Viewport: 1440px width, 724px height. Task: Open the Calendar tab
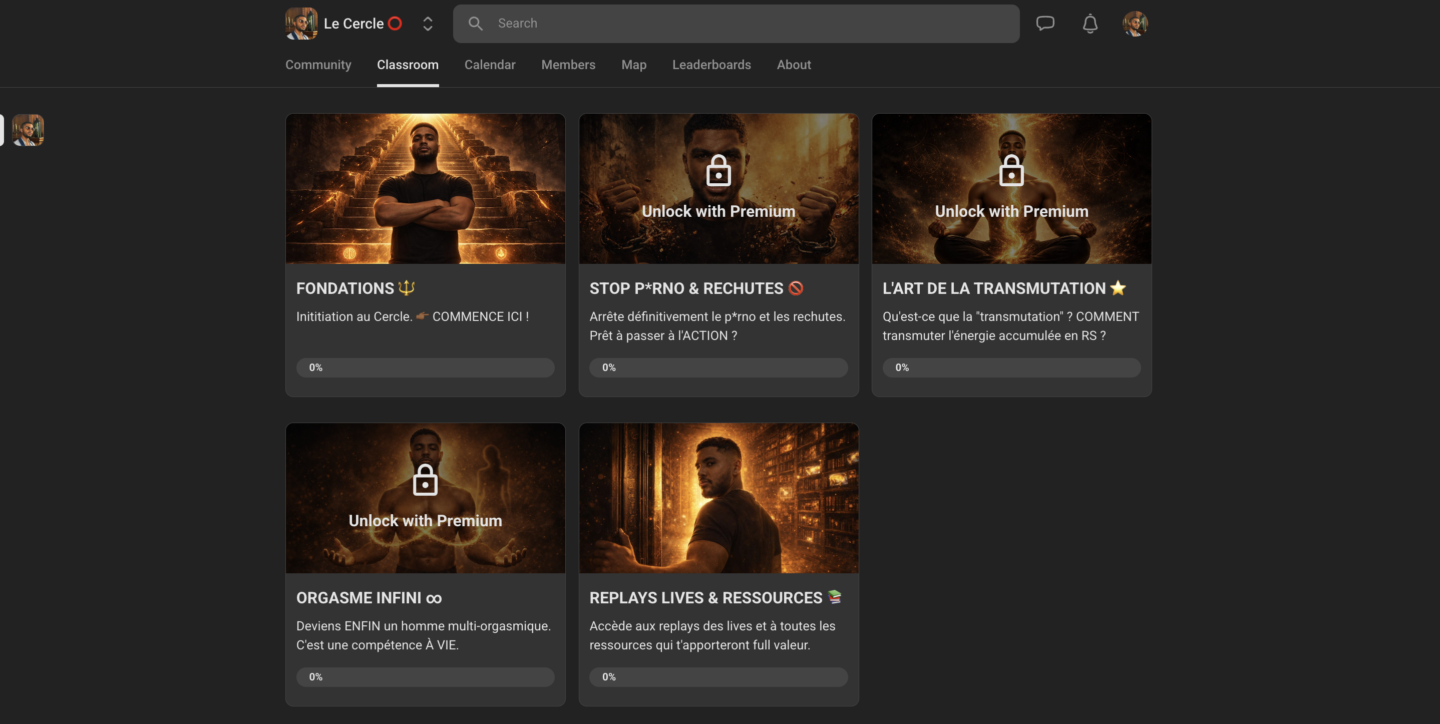coord(490,65)
